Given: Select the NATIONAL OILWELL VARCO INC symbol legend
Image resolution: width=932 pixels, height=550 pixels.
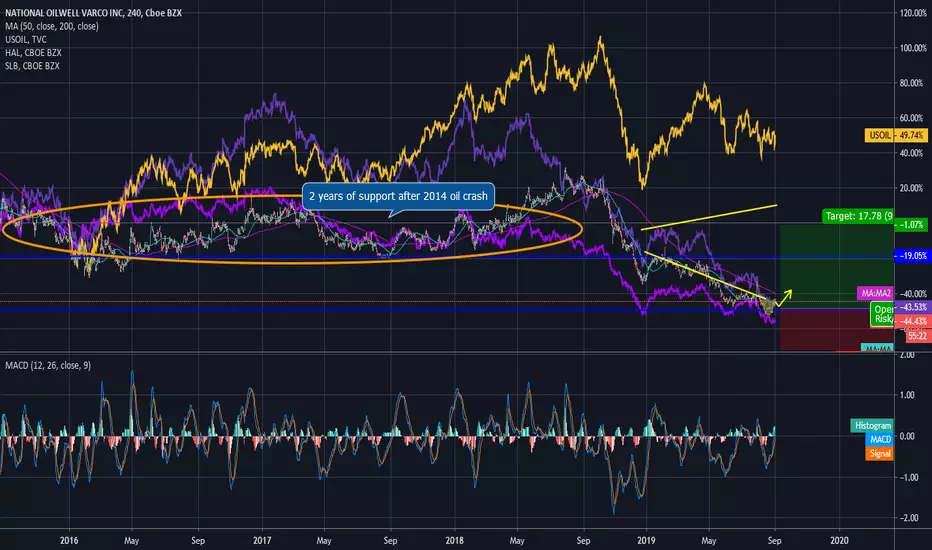Looking at the screenshot, I should click(x=93, y=12).
